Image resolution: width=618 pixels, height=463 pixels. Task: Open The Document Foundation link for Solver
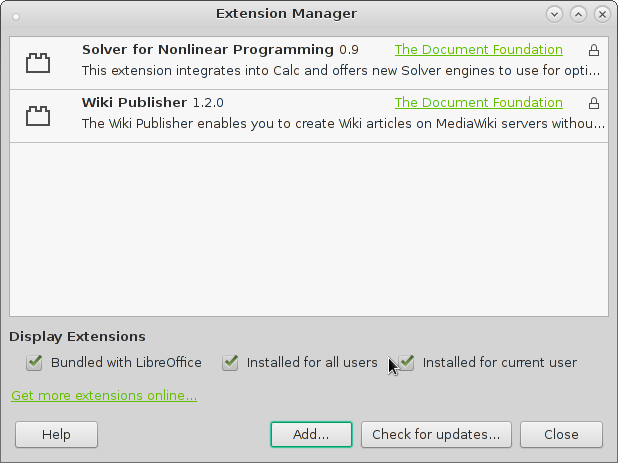pyautogui.click(x=478, y=49)
